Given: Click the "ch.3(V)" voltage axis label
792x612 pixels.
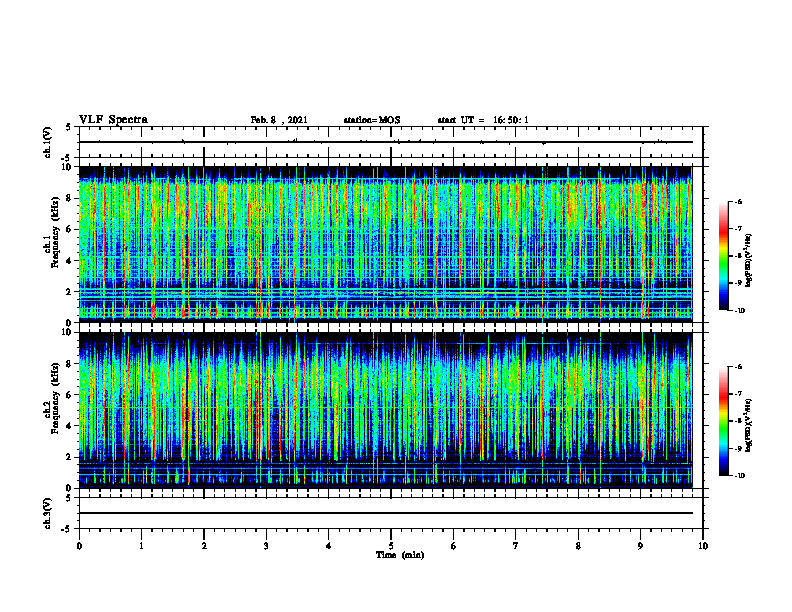Looking at the screenshot, I should pyautogui.click(x=47, y=513).
